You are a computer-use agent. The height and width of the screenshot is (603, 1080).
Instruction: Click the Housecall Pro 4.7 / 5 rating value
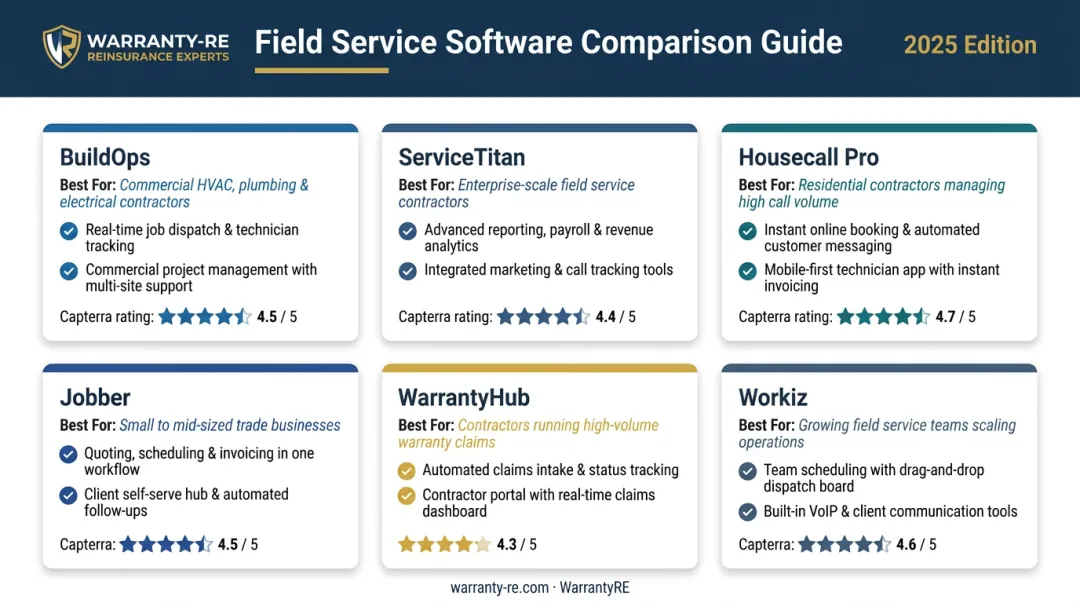(x=955, y=317)
